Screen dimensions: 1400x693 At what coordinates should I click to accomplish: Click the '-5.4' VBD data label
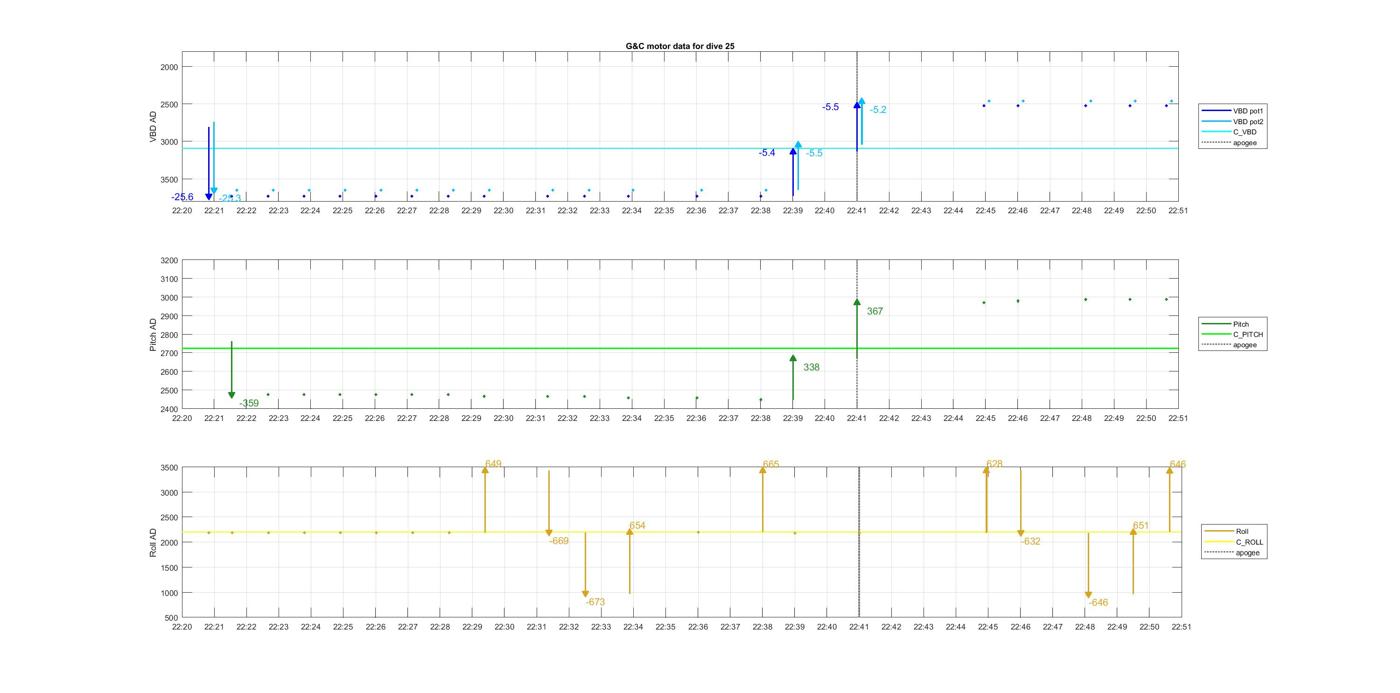tap(767, 153)
